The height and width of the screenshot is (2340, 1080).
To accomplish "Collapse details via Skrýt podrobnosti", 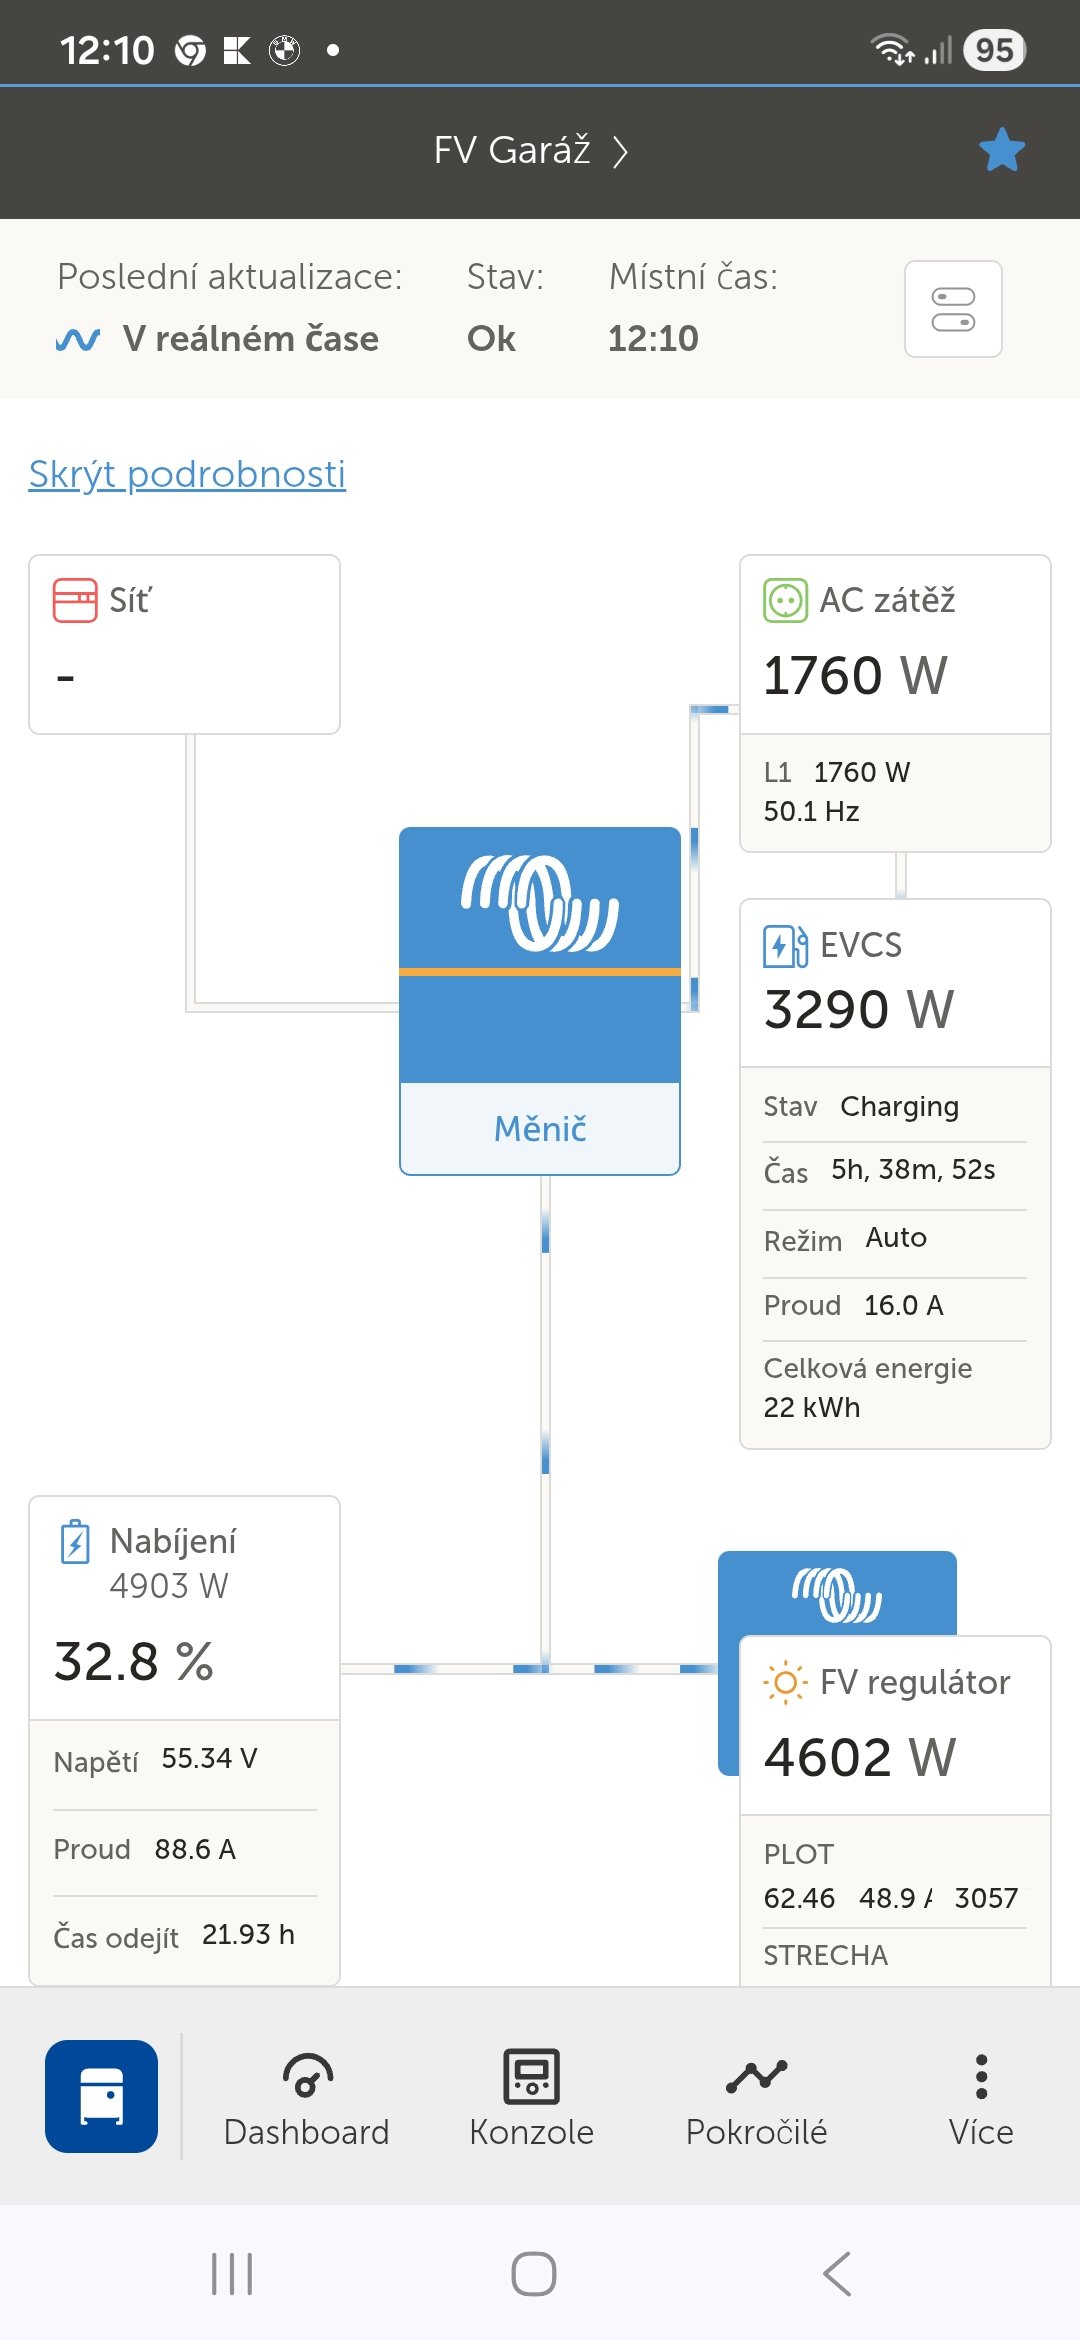I will click(x=187, y=474).
